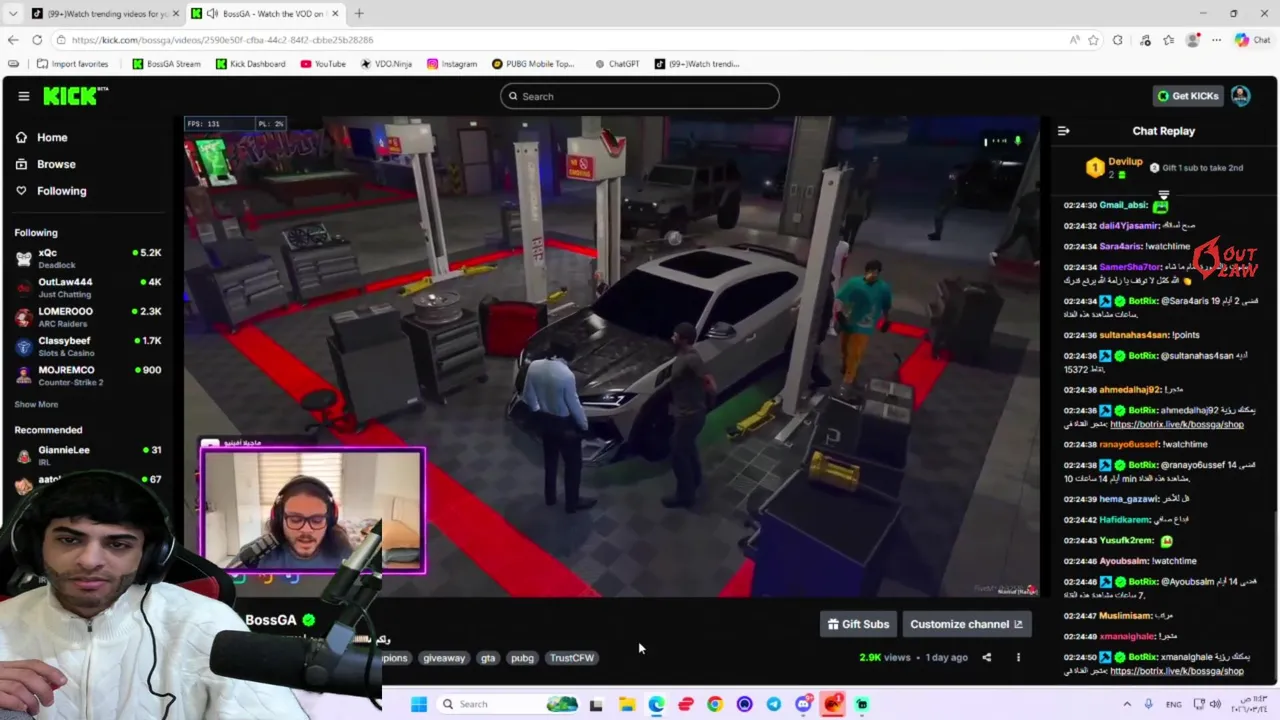Open xQc channel in Following list
Screen dimensions: 1280x720
[88, 258]
